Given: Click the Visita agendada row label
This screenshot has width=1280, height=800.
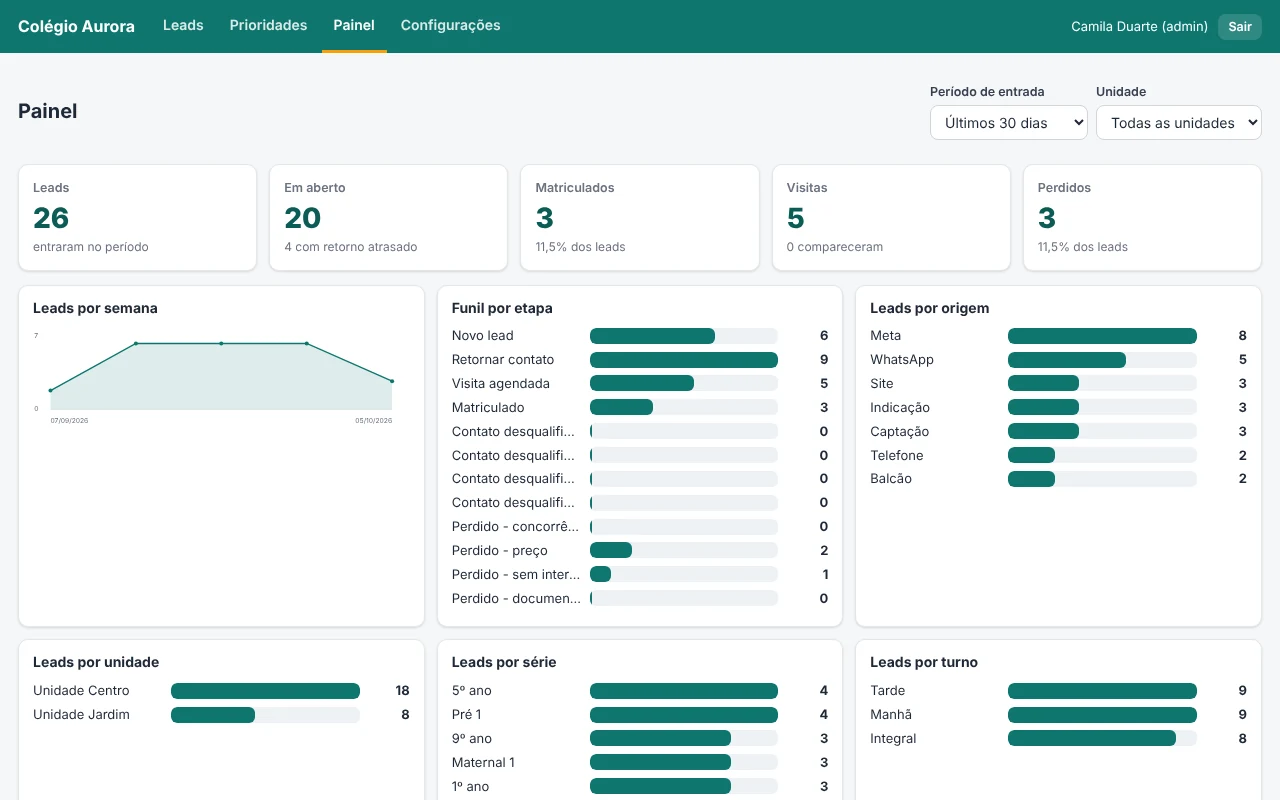Looking at the screenshot, I should pos(501,384).
